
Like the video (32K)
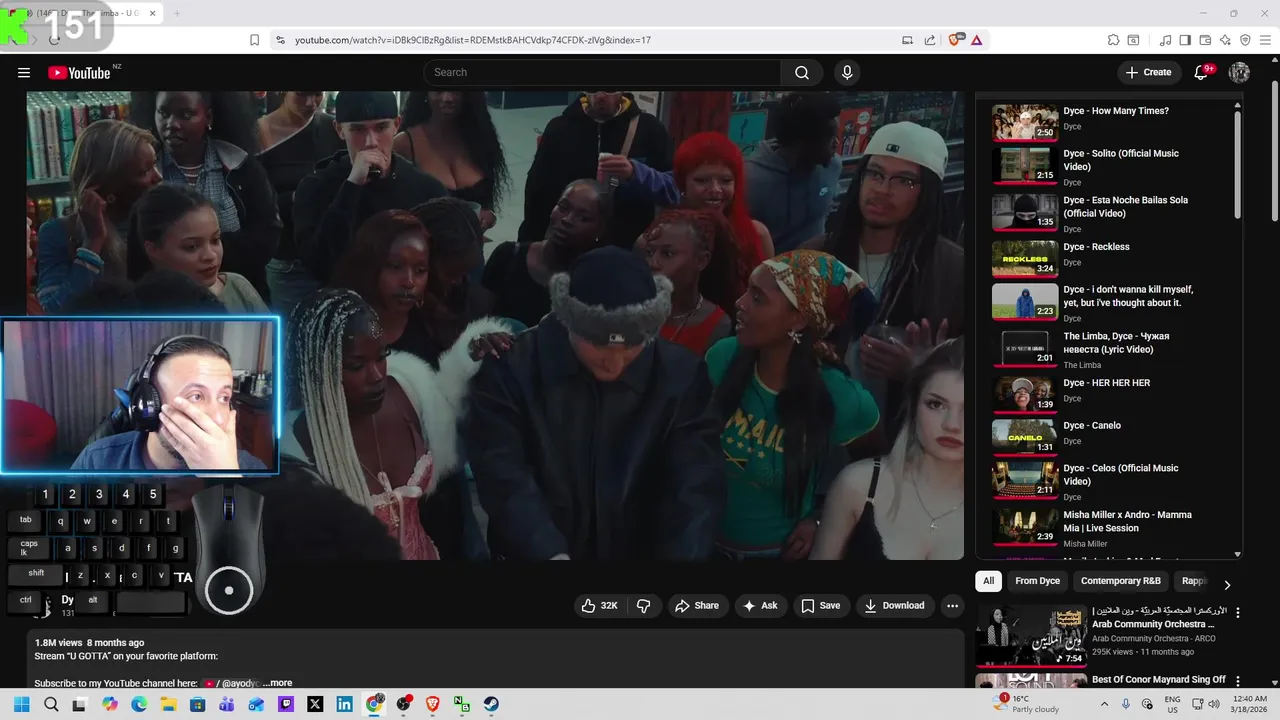(600, 605)
